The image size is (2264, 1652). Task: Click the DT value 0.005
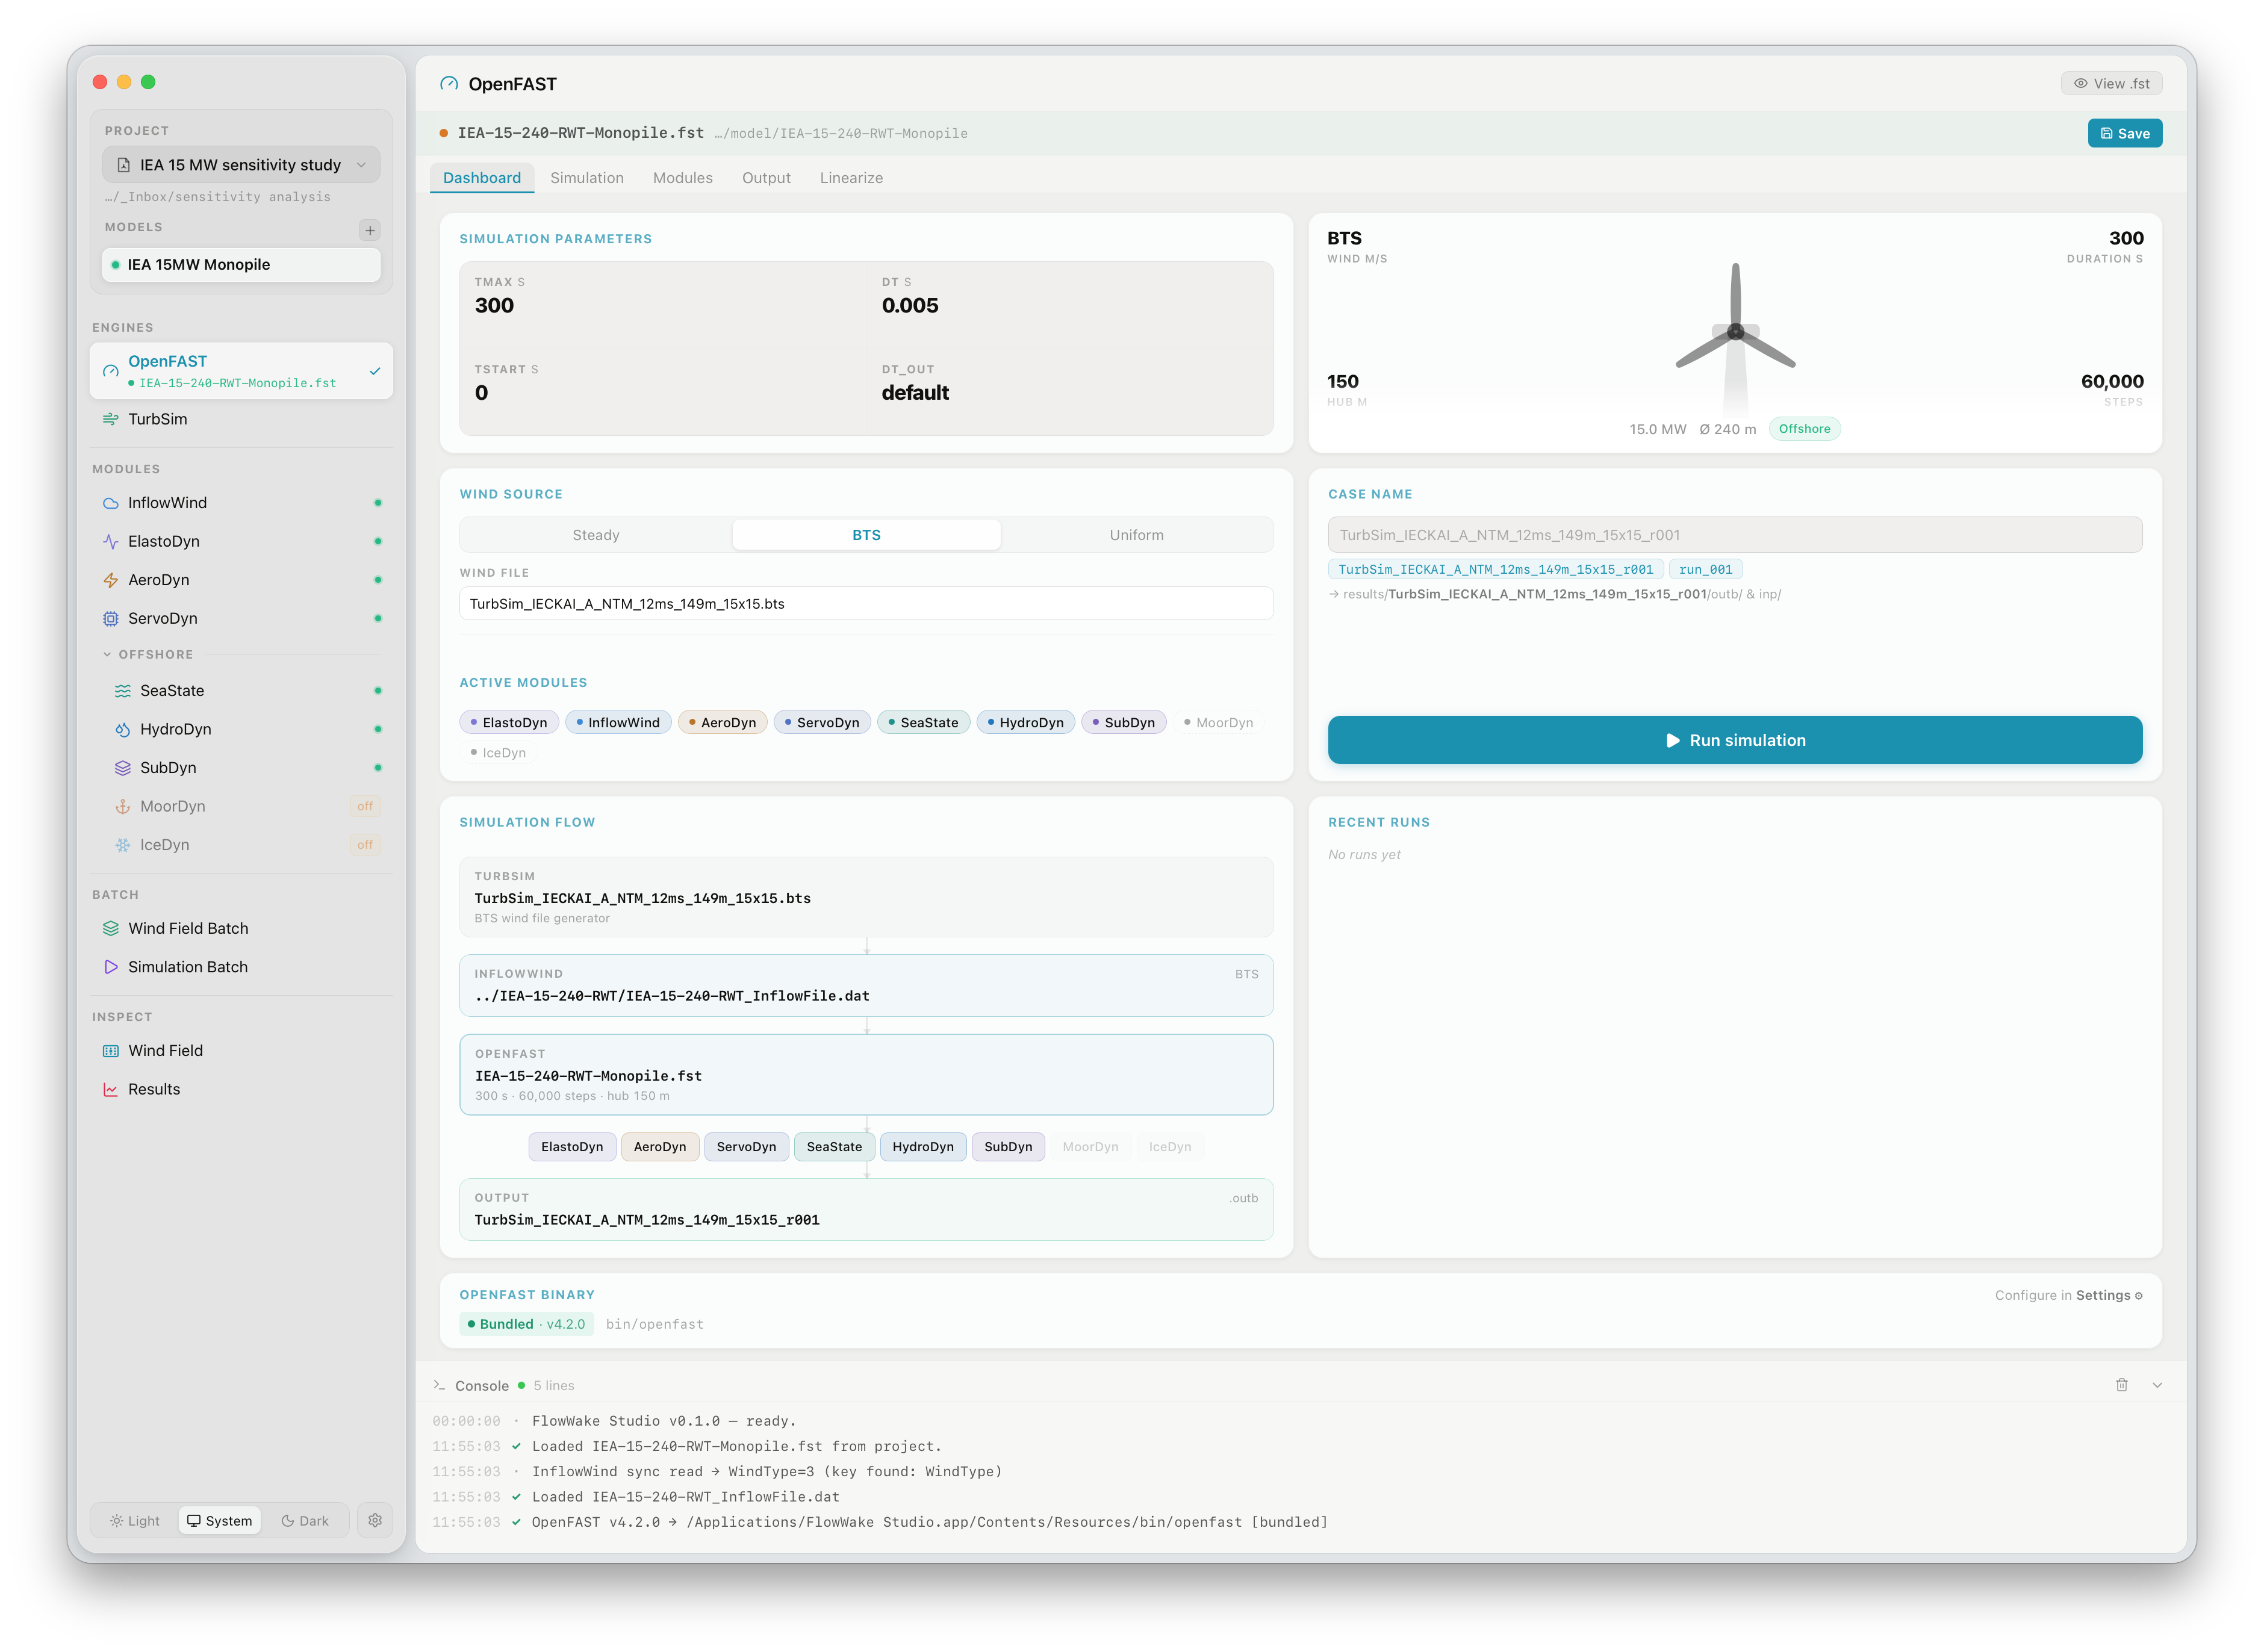[x=910, y=306]
